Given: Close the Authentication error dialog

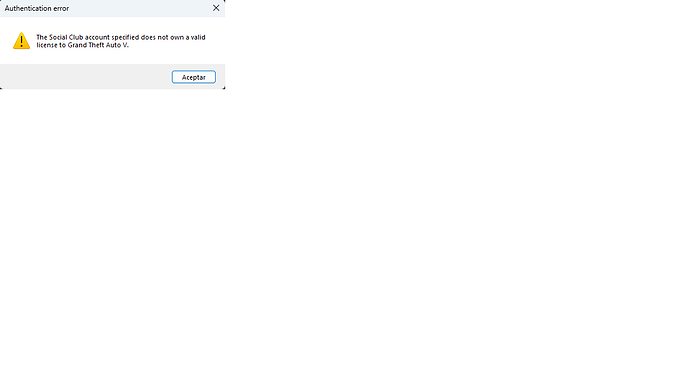Looking at the screenshot, I should (x=216, y=8).
